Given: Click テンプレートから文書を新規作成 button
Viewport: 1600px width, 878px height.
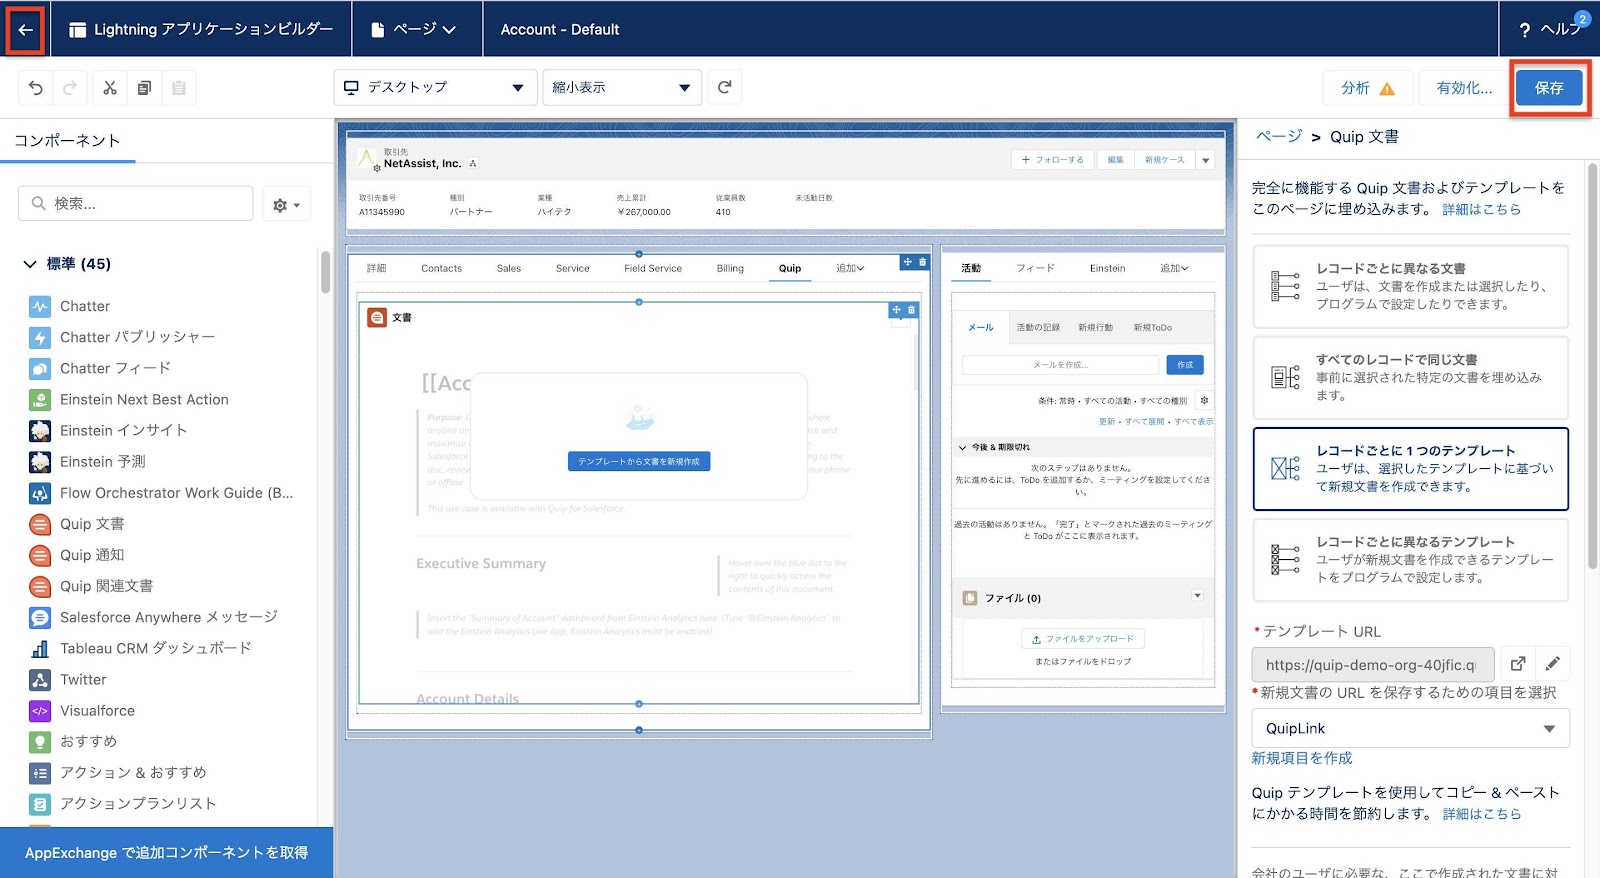Looking at the screenshot, I should [639, 461].
